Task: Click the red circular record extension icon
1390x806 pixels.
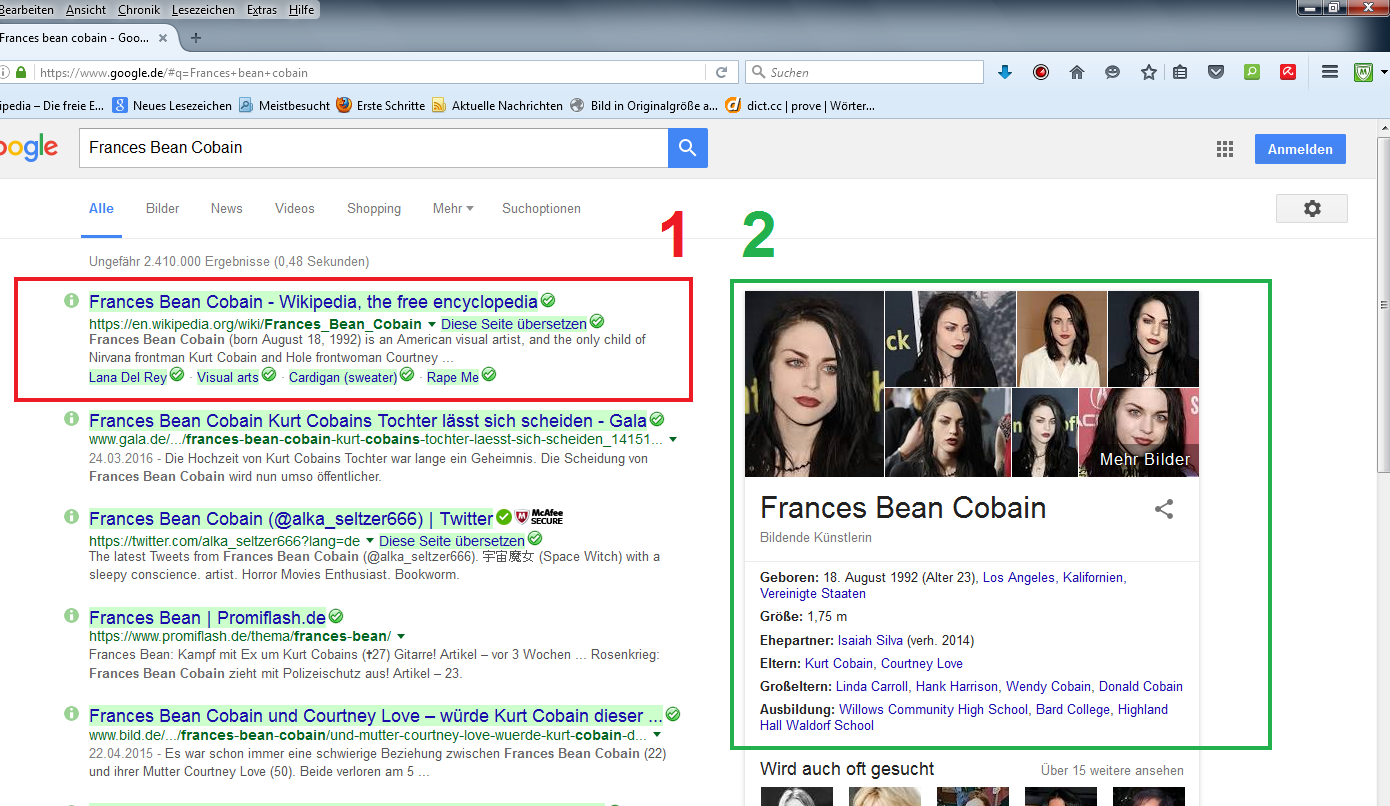Action: click(1041, 72)
